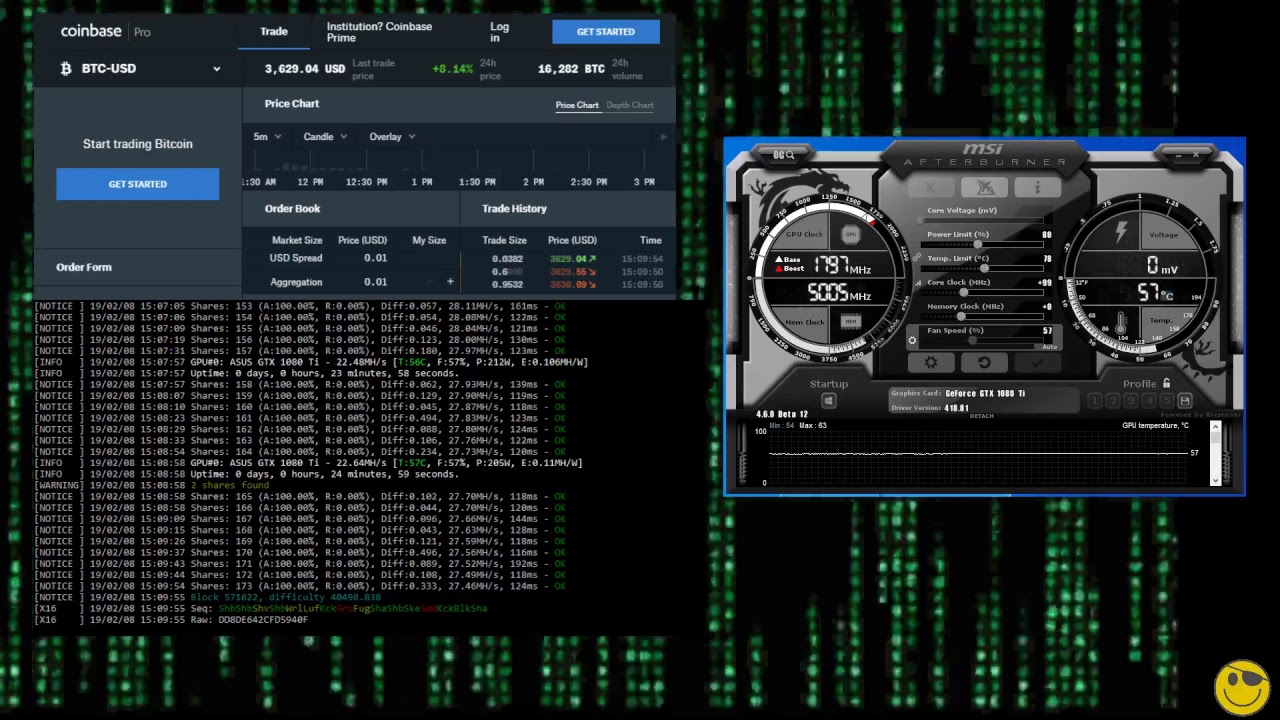Open Institution? Coinbase Prime link

(379, 32)
